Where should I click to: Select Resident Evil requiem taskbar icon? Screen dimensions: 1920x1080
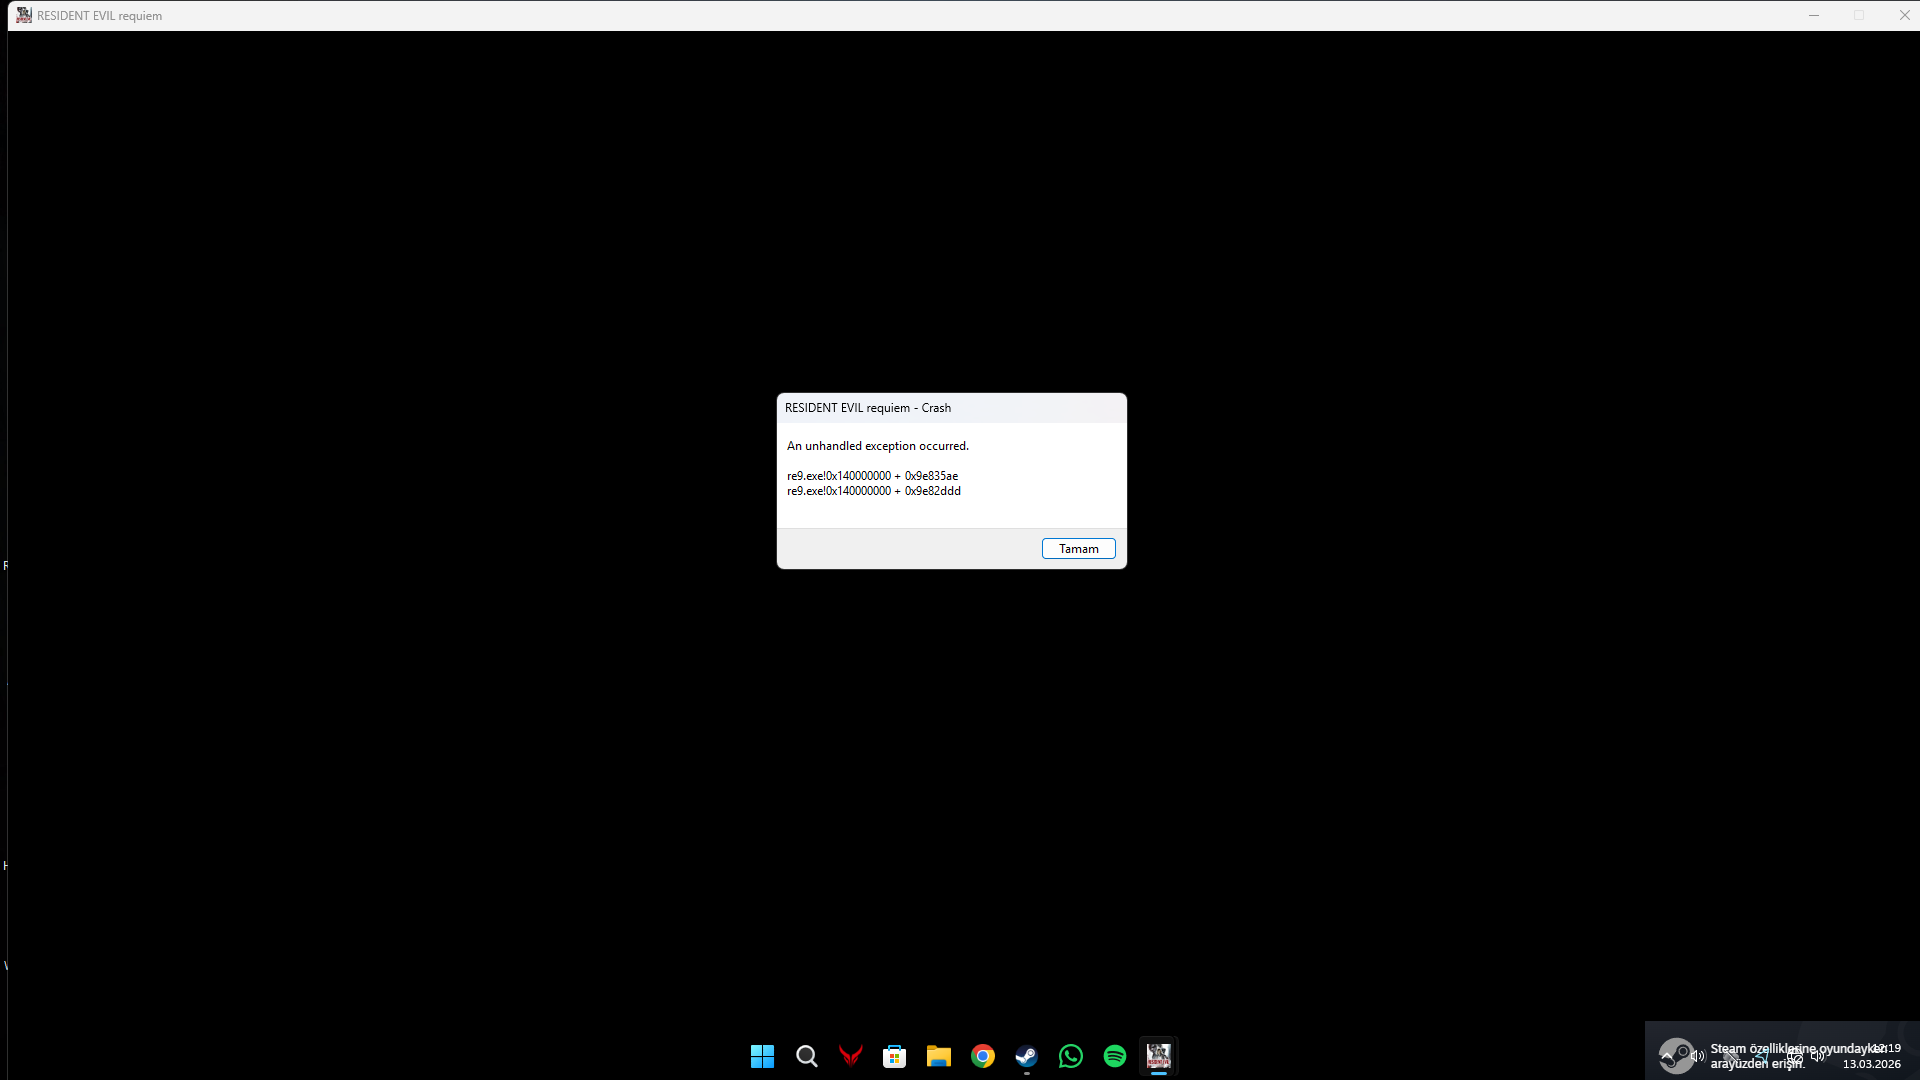click(x=1158, y=1056)
